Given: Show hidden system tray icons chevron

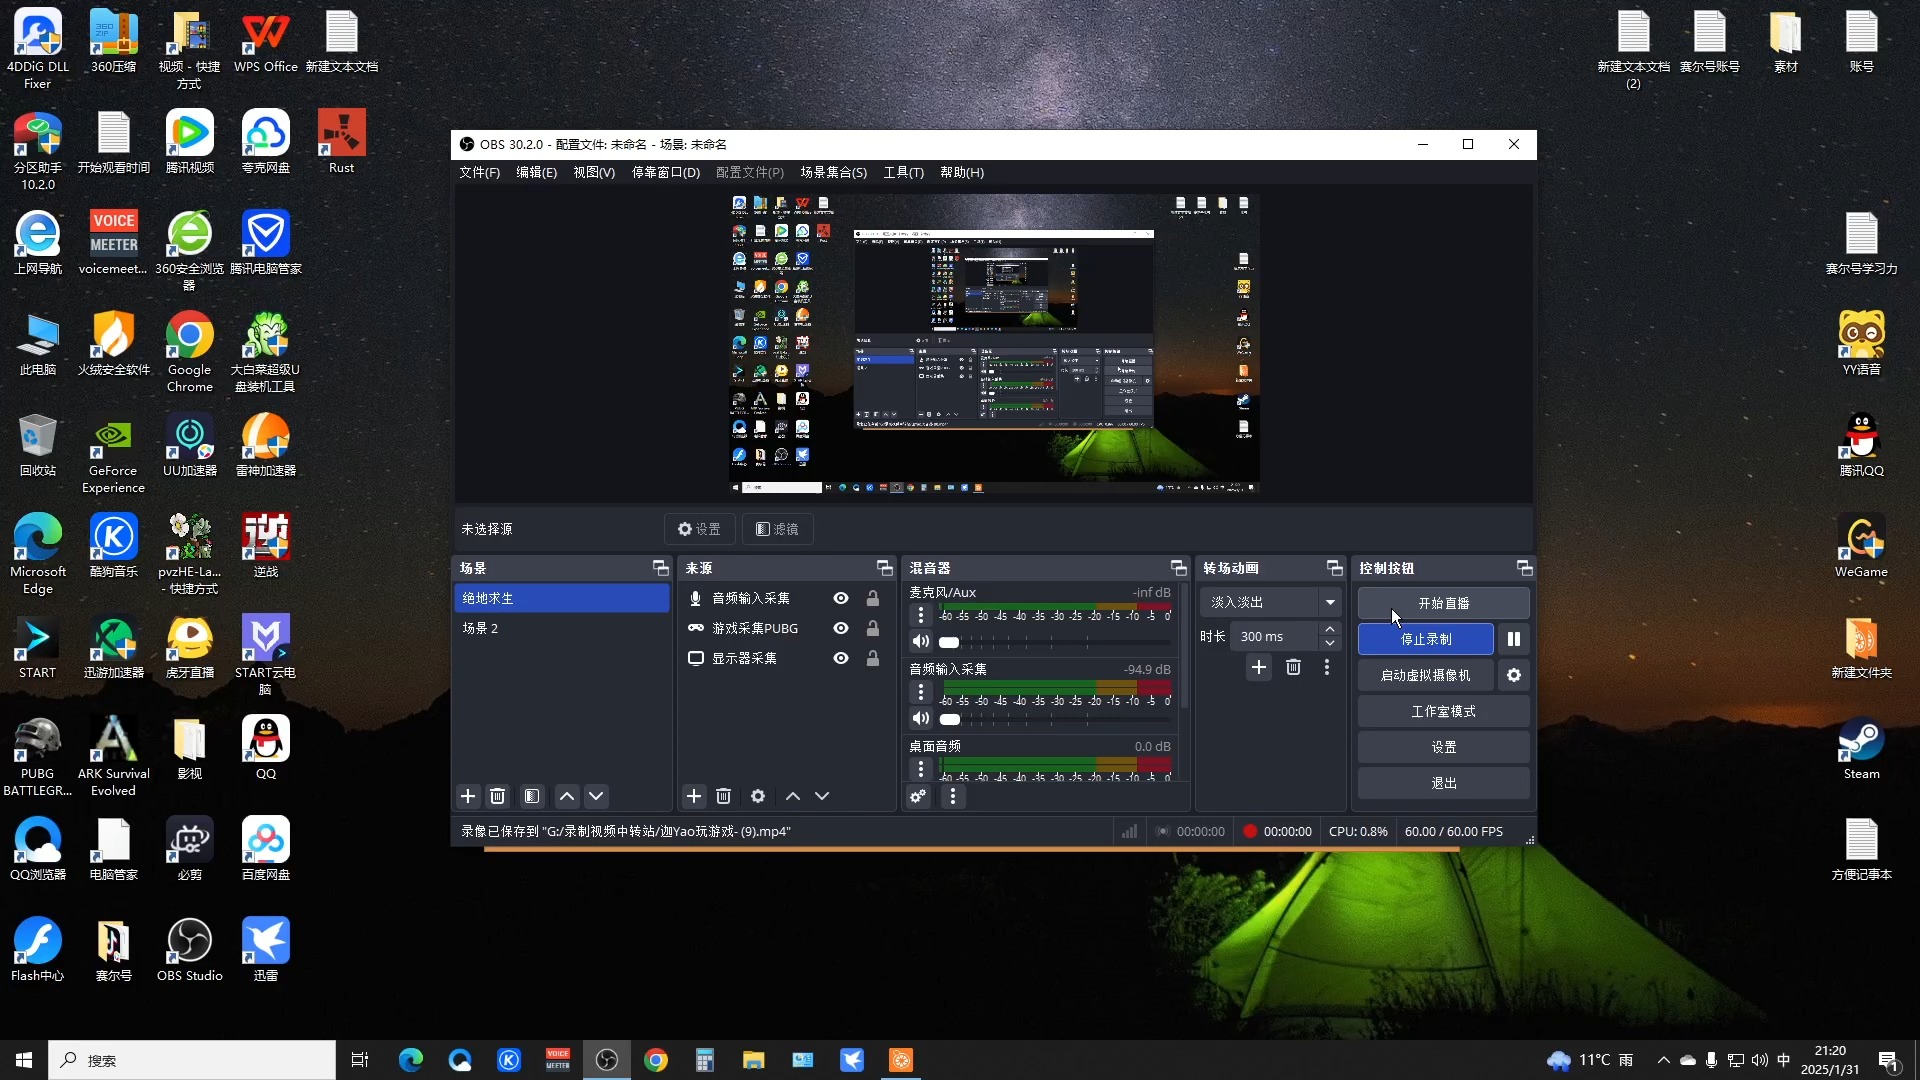Looking at the screenshot, I should [x=1663, y=1060].
